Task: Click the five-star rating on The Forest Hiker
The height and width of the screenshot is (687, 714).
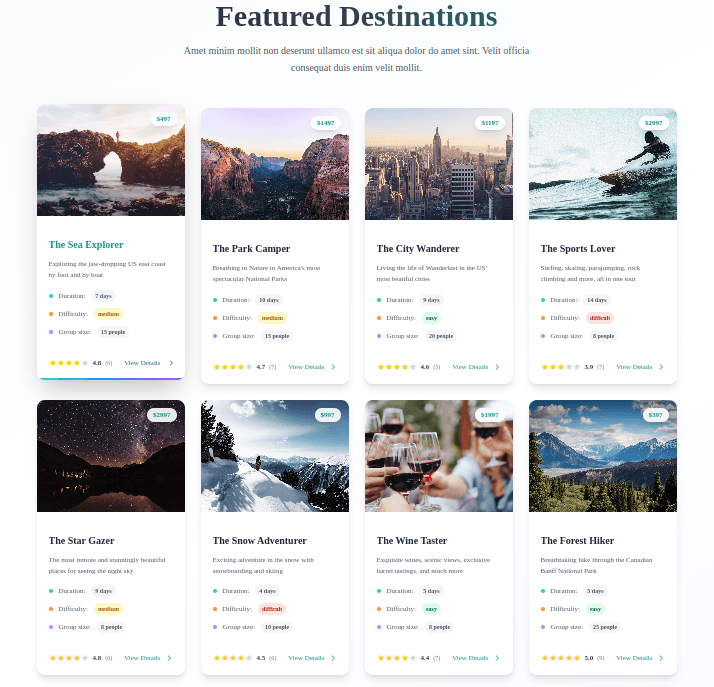Action: click(x=561, y=658)
